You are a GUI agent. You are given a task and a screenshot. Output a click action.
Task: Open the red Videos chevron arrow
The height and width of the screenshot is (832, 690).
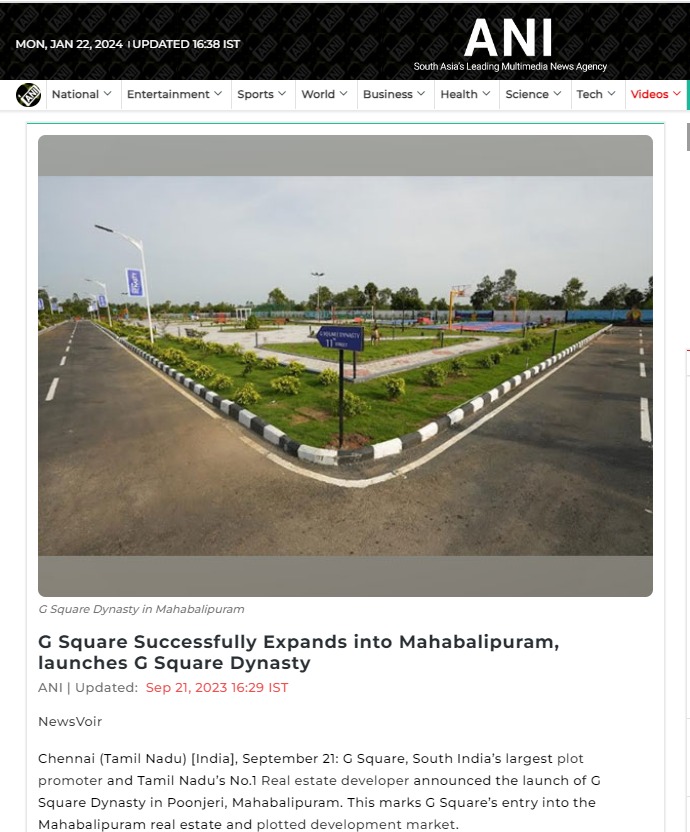pyautogui.click(x=676, y=94)
